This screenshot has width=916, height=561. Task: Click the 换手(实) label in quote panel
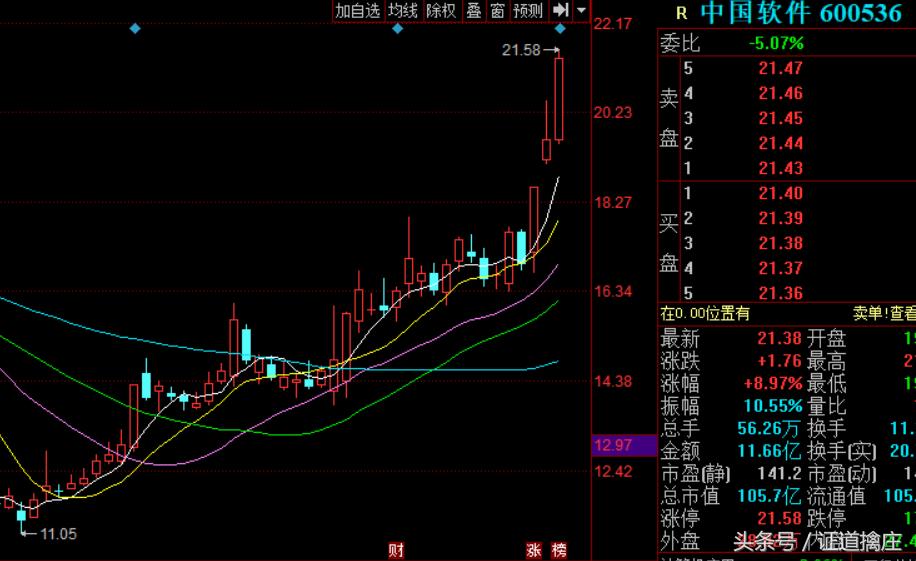pyautogui.click(x=842, y=451)
